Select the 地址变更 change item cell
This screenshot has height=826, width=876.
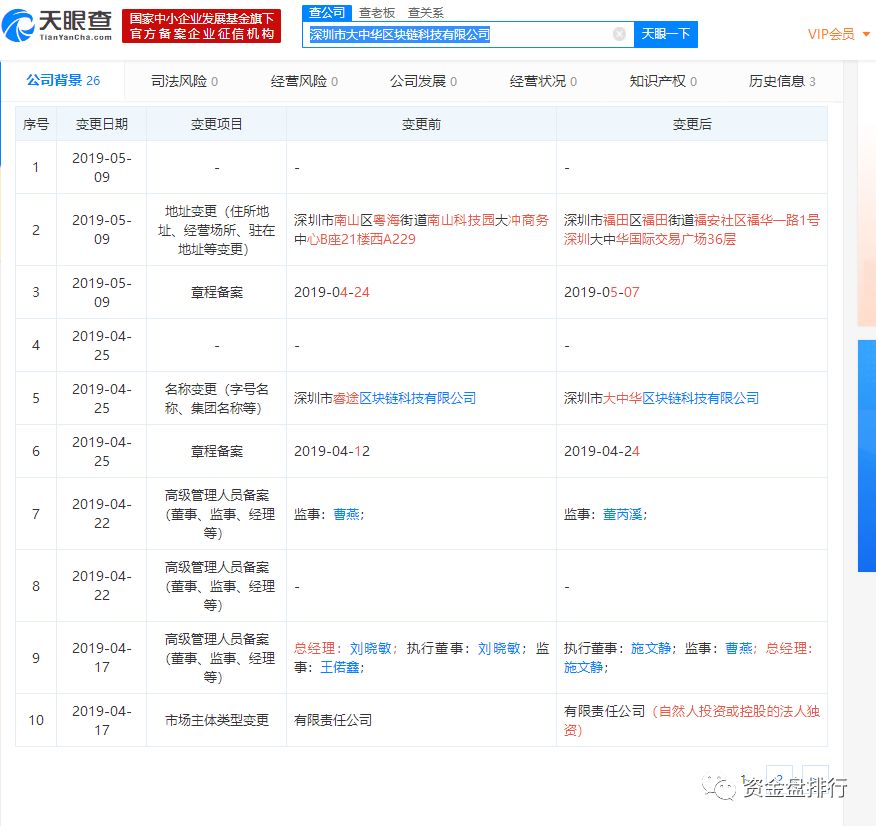pyautogui.click(x=217, y=230)
